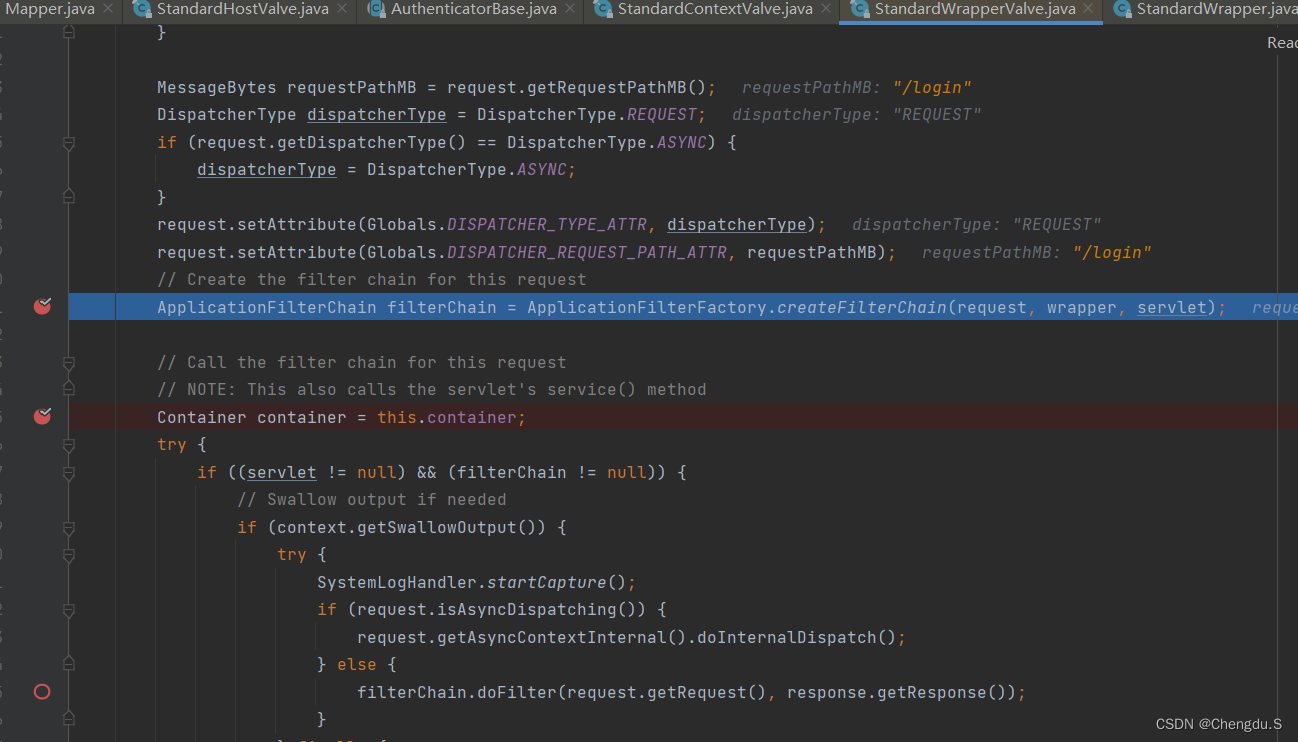The width and height of the screenshot is (1298, 742).
Task: Click the ApplicationFilterChain type name
Action: 267,307
